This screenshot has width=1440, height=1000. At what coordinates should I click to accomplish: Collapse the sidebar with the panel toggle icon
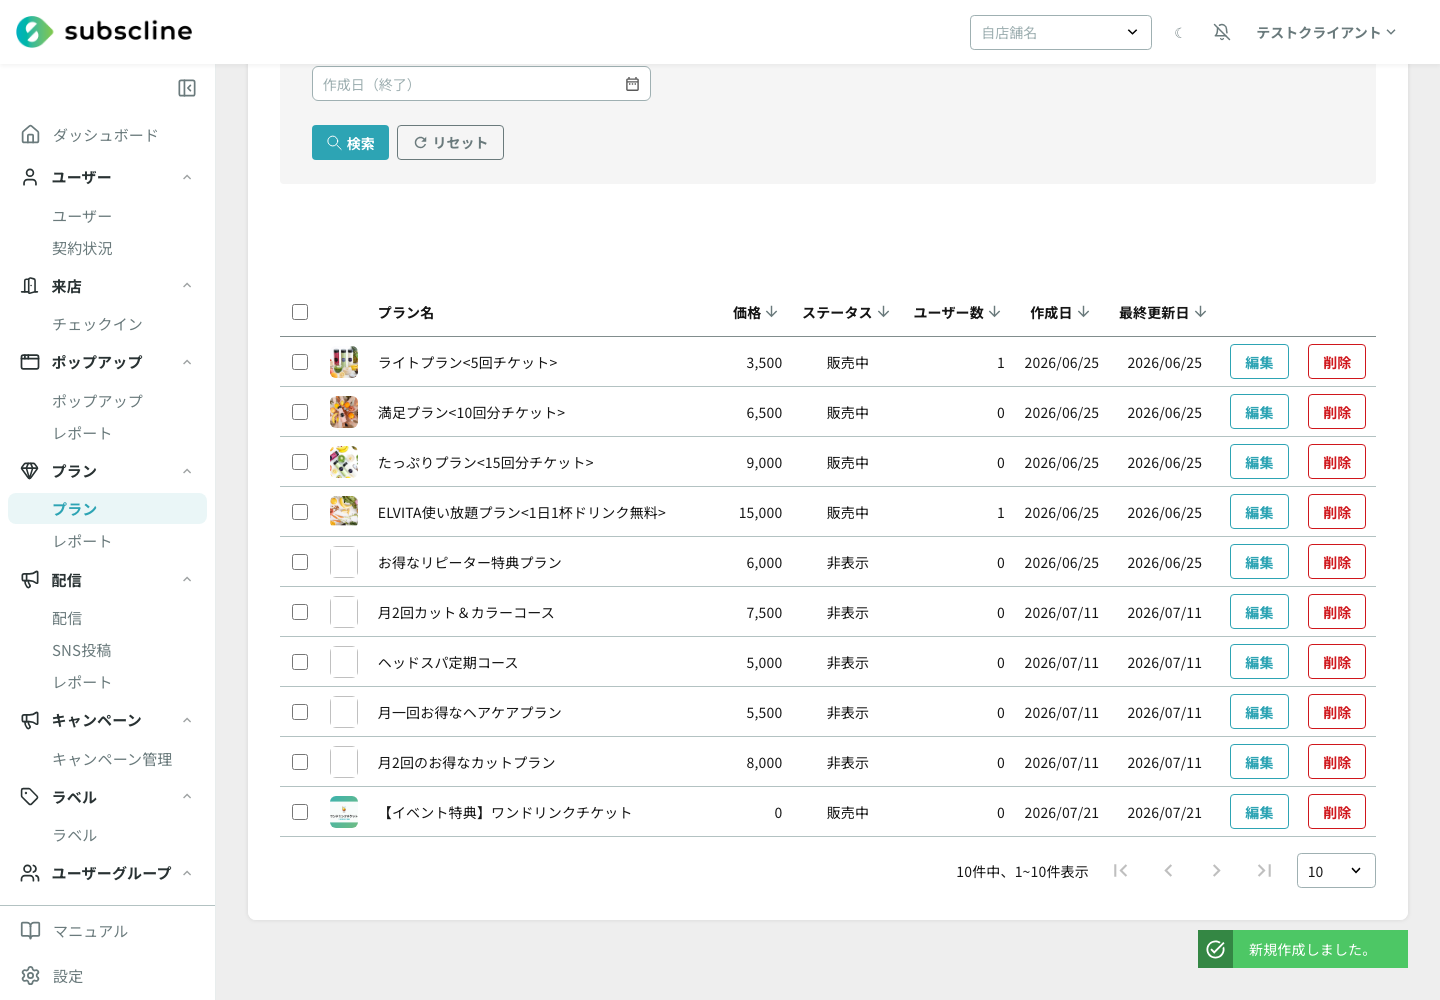[187, 88]
